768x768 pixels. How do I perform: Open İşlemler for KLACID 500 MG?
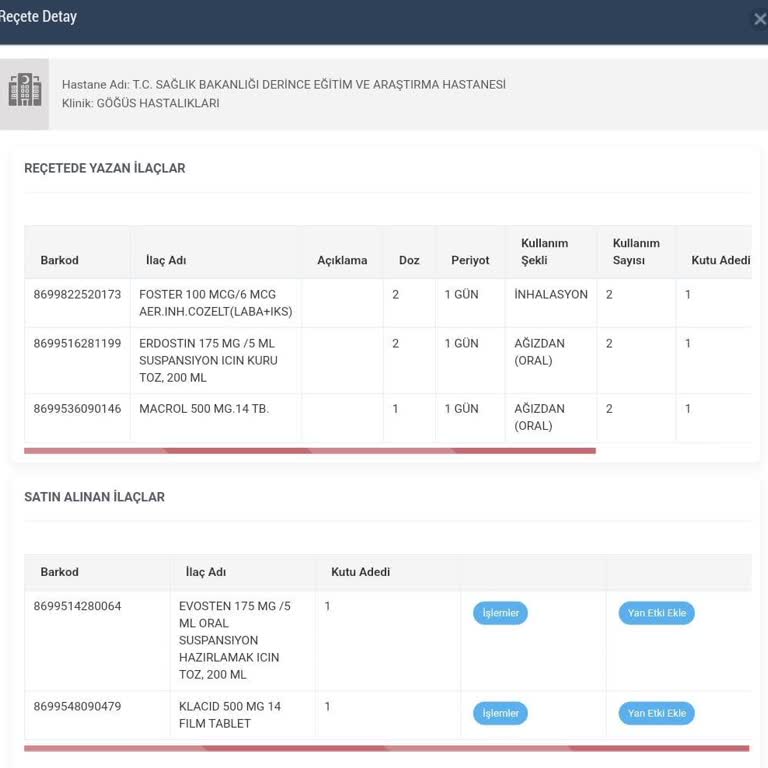click(500, 713)
